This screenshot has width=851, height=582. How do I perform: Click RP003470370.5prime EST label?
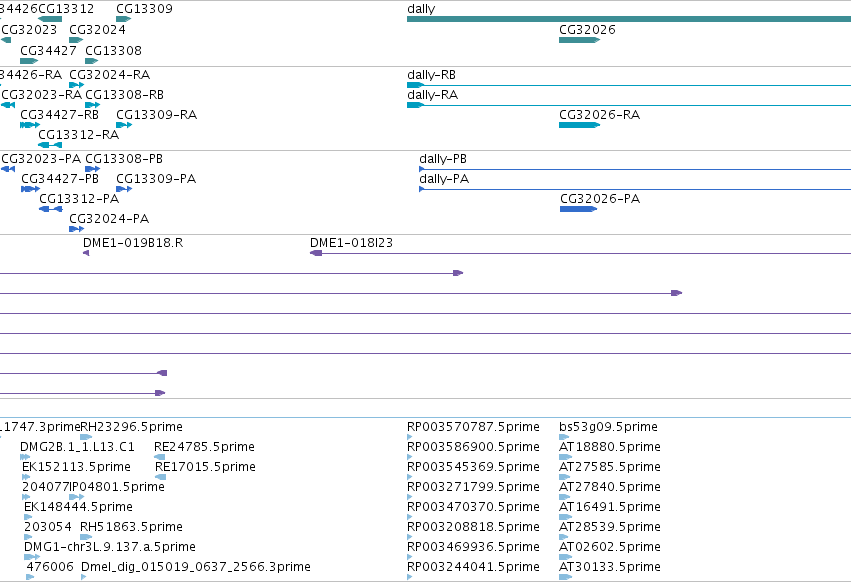click(473, 507)
